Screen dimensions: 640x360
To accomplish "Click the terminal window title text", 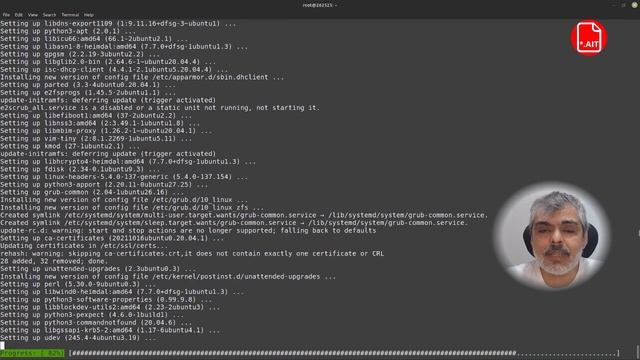I will [x=320, y=5].
